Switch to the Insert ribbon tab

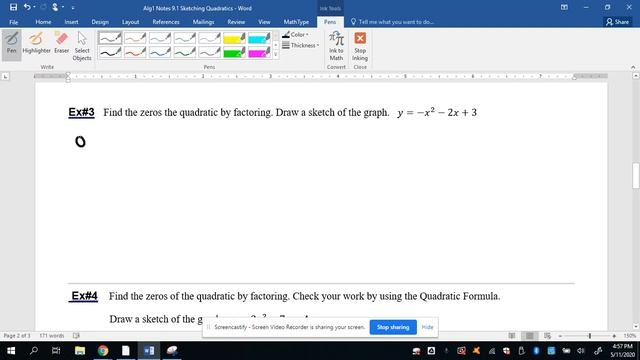point(71,22)
